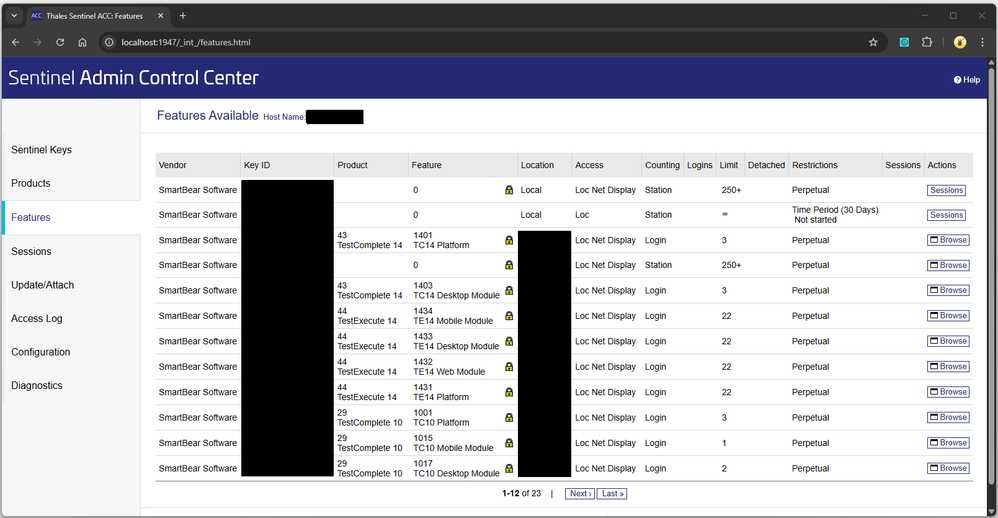
Task: Open the Help link
Action: (x=967, y=80)
